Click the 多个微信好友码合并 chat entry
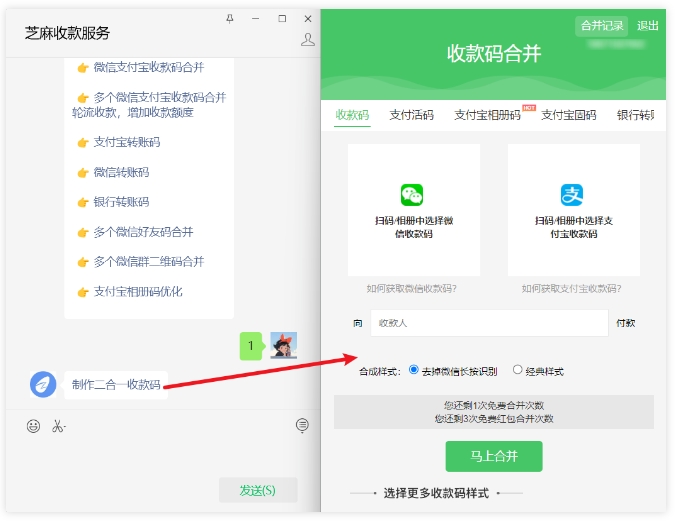 click(143, 232)
